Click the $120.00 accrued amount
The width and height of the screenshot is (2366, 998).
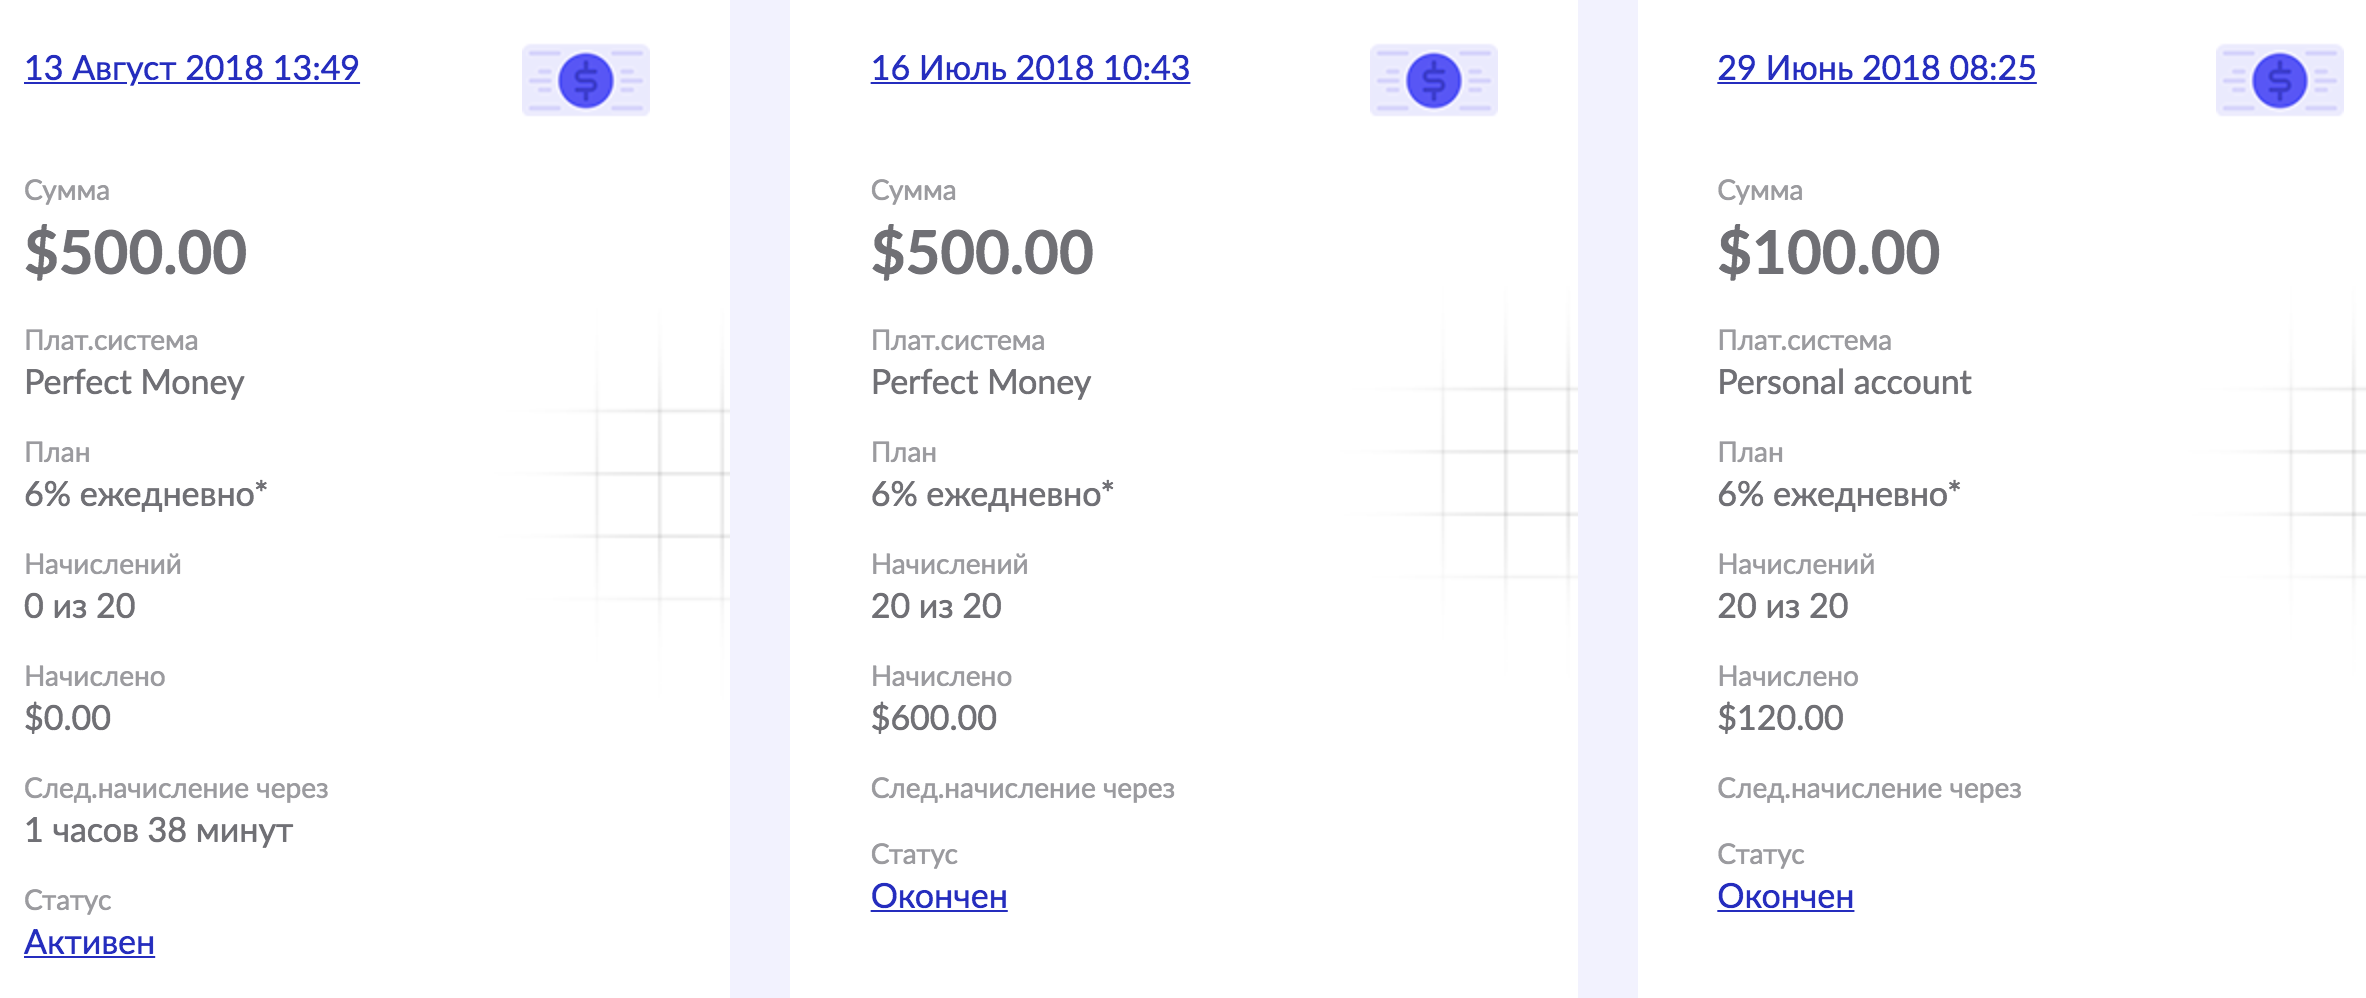click(1780, 718)
